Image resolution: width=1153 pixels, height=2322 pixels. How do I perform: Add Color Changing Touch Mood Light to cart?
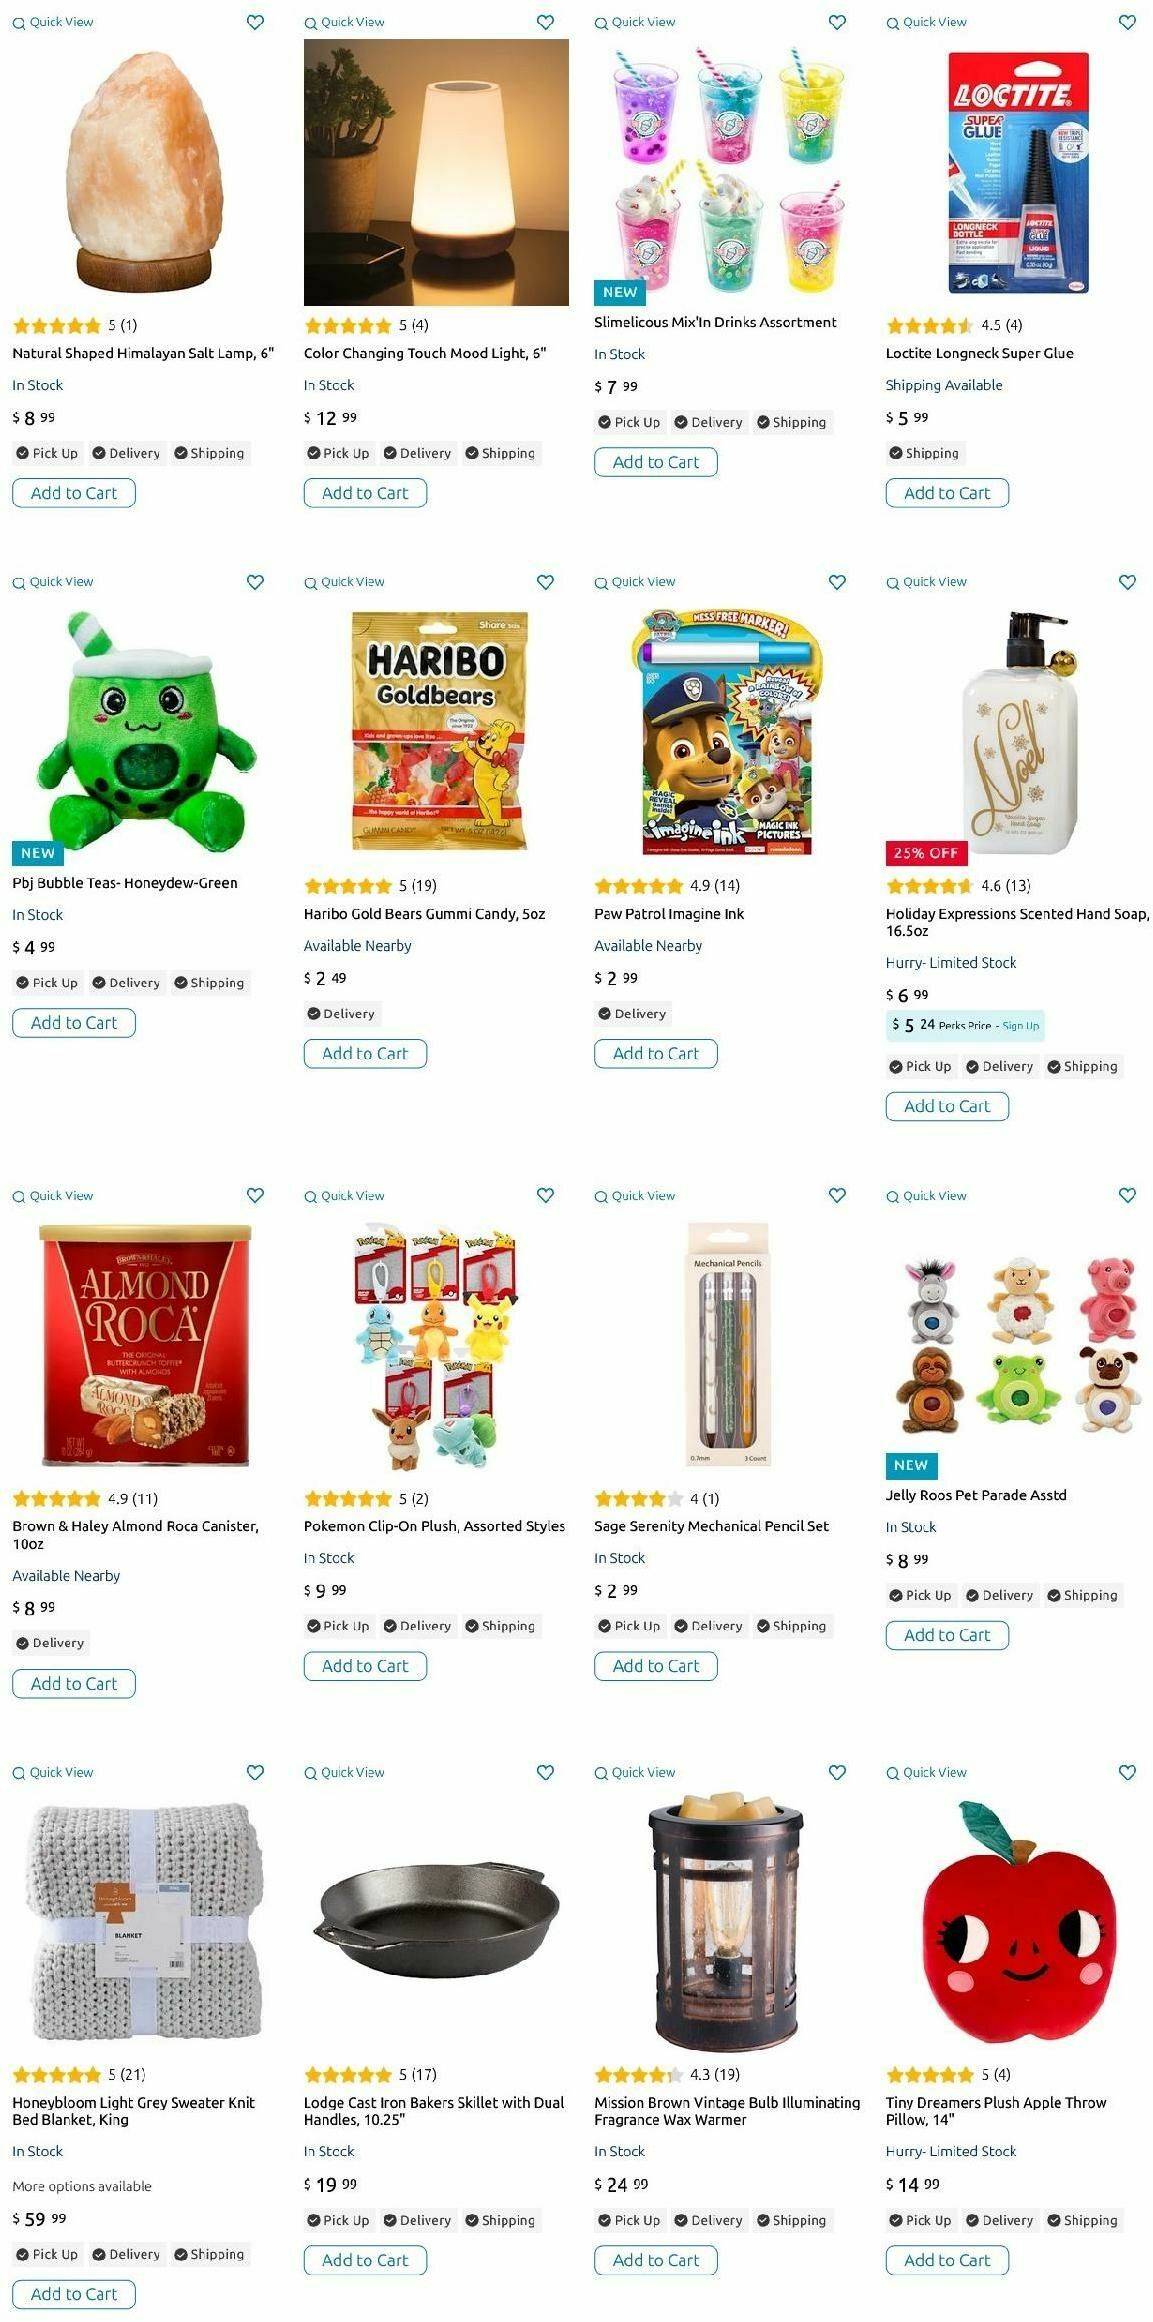365,493
